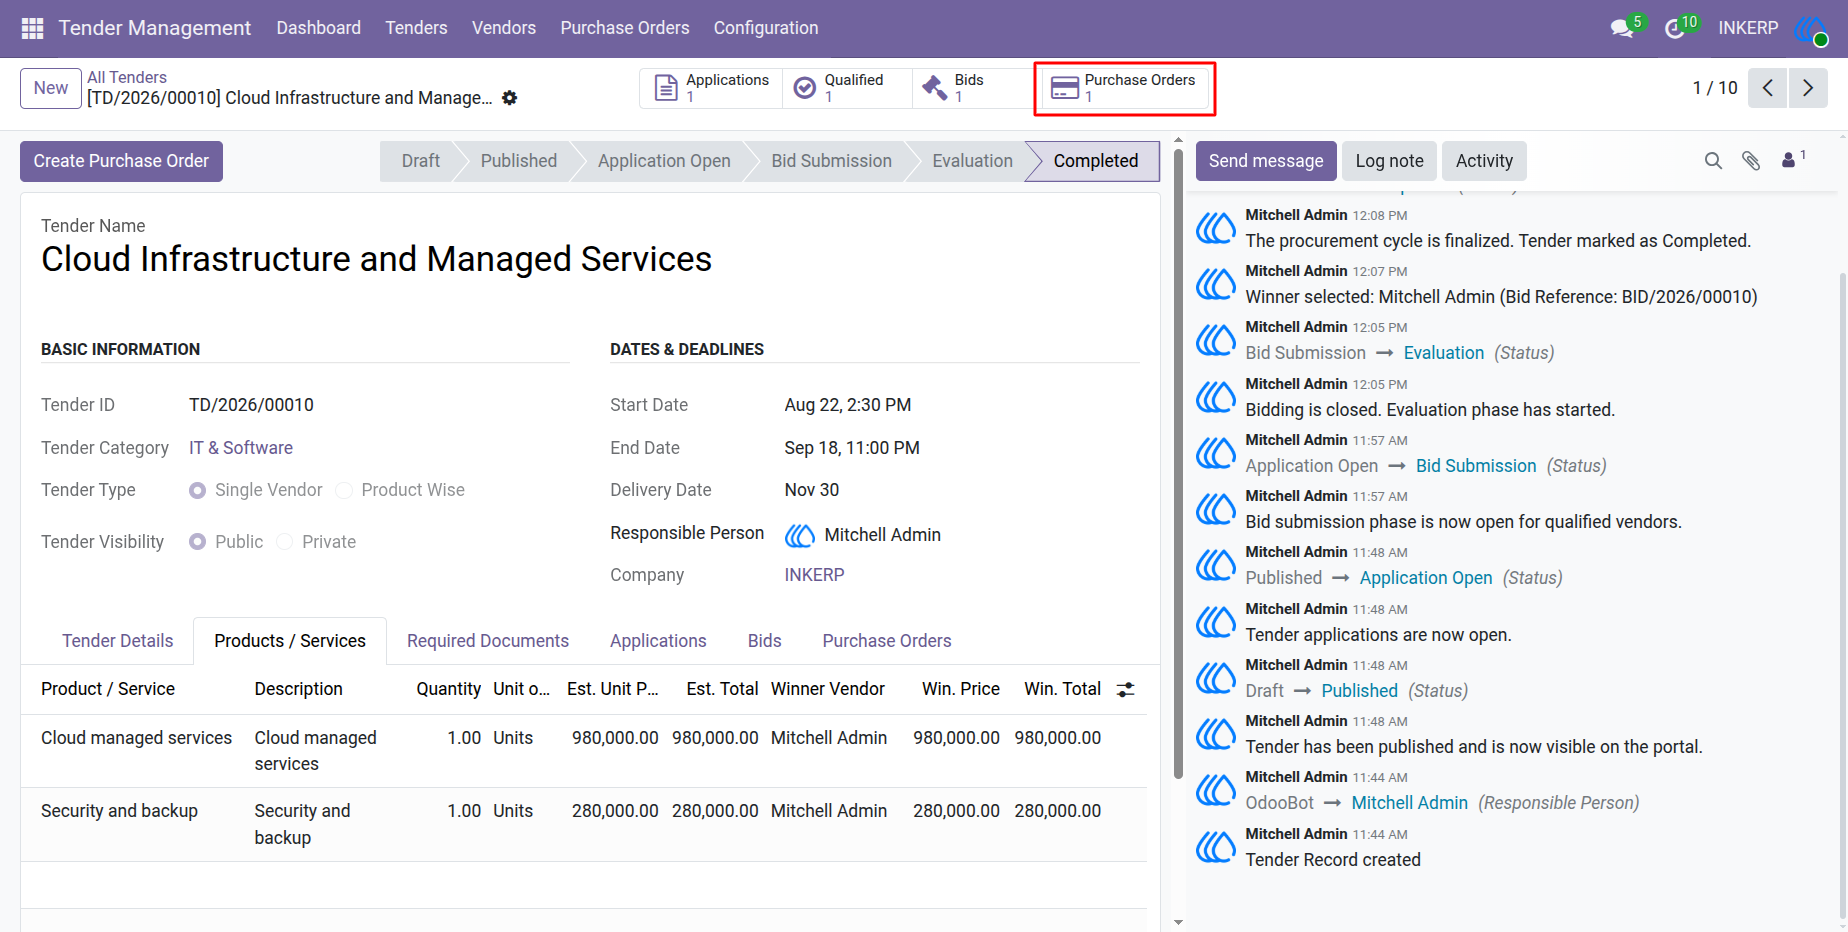Show the chatter followers list
This screenshot has height=932, width=1848.
pyautogui.click(x=1793, y=159)
